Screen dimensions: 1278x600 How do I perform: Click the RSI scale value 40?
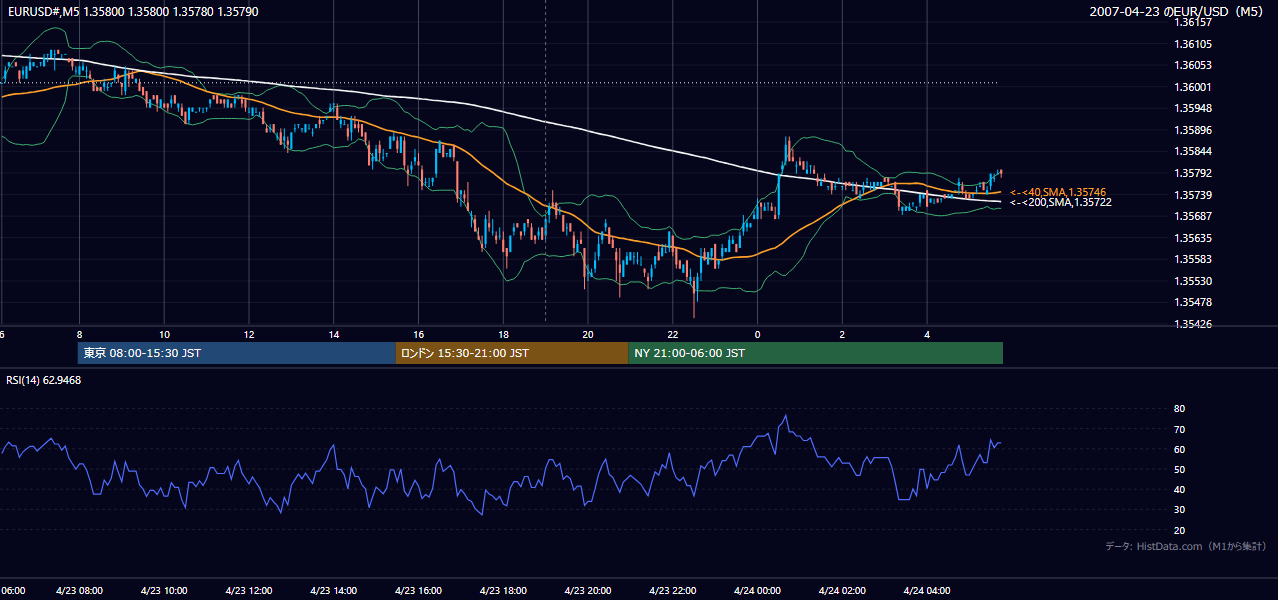point(1179,490)
